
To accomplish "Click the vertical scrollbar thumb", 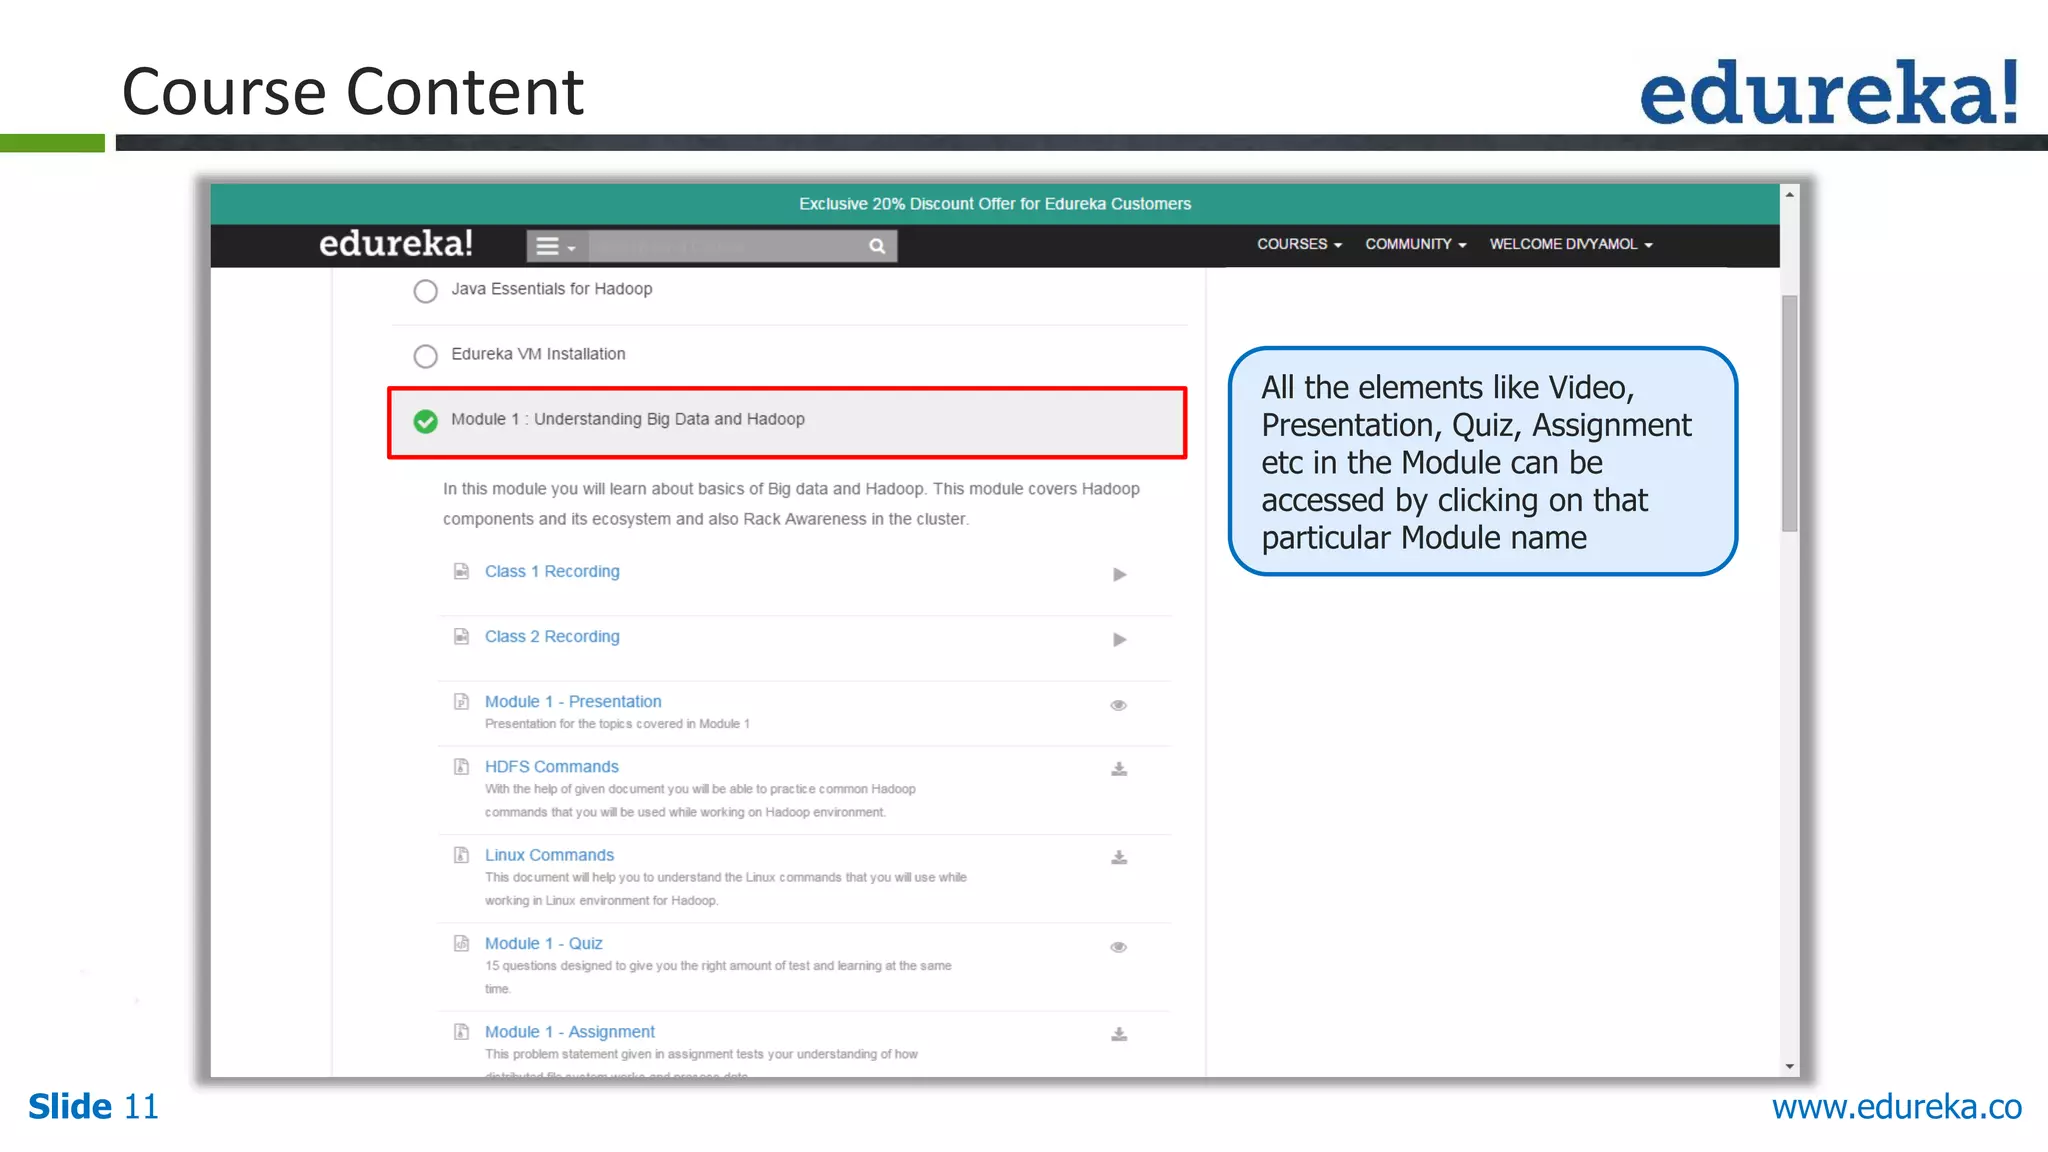I will (x=1789, y=412).
